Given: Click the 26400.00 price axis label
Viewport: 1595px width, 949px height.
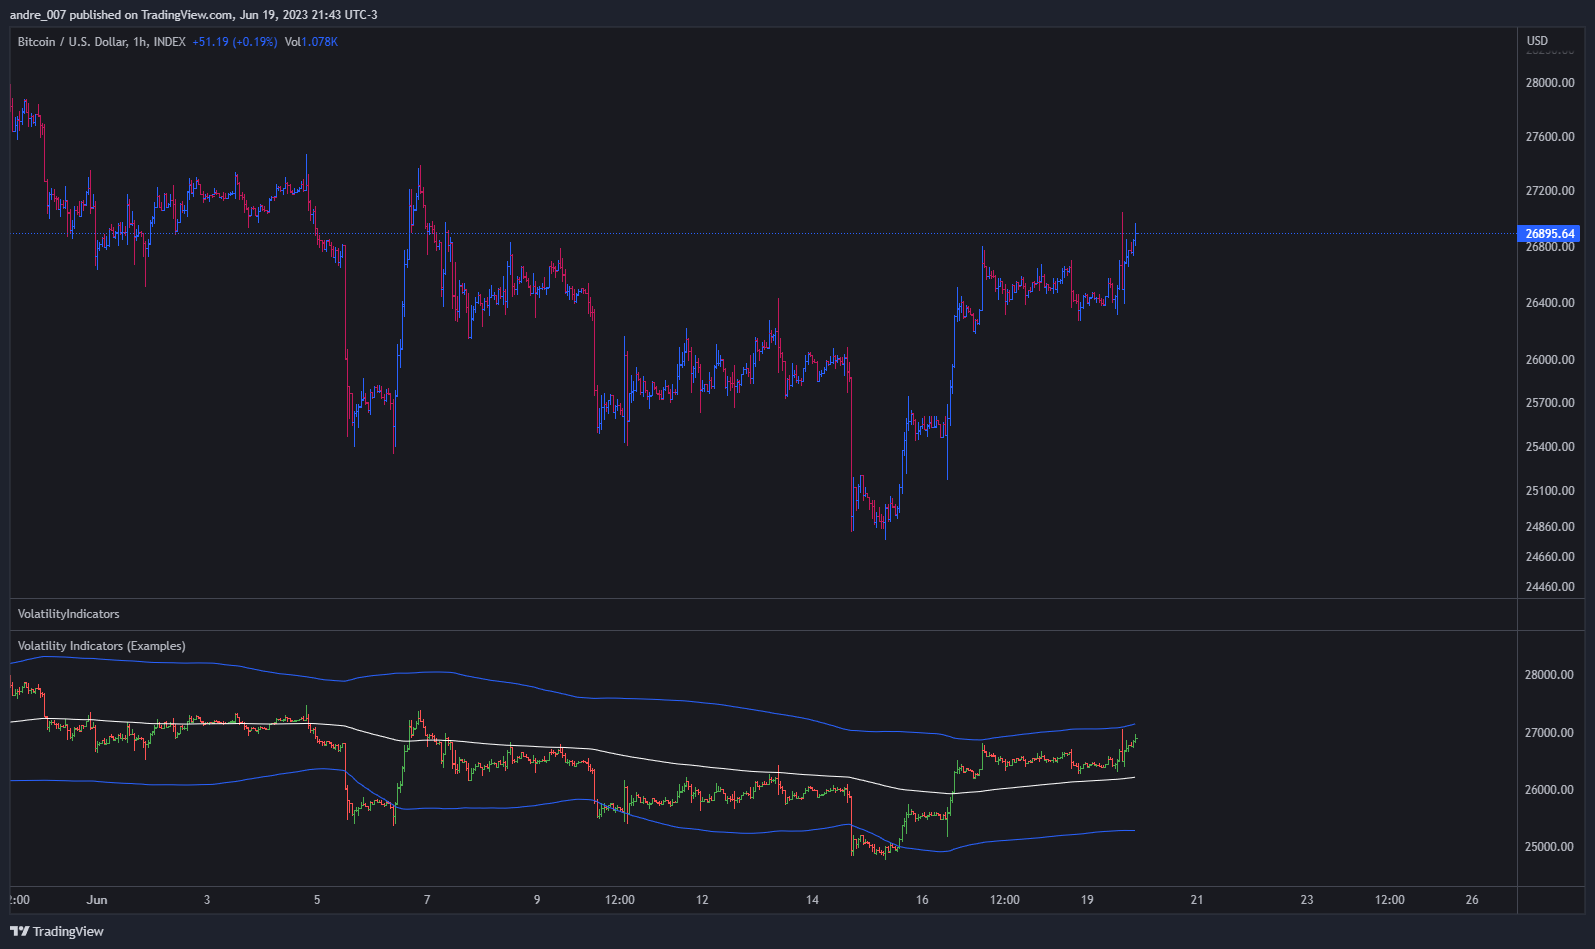Looking at the screenshot, I should 1550,303.
